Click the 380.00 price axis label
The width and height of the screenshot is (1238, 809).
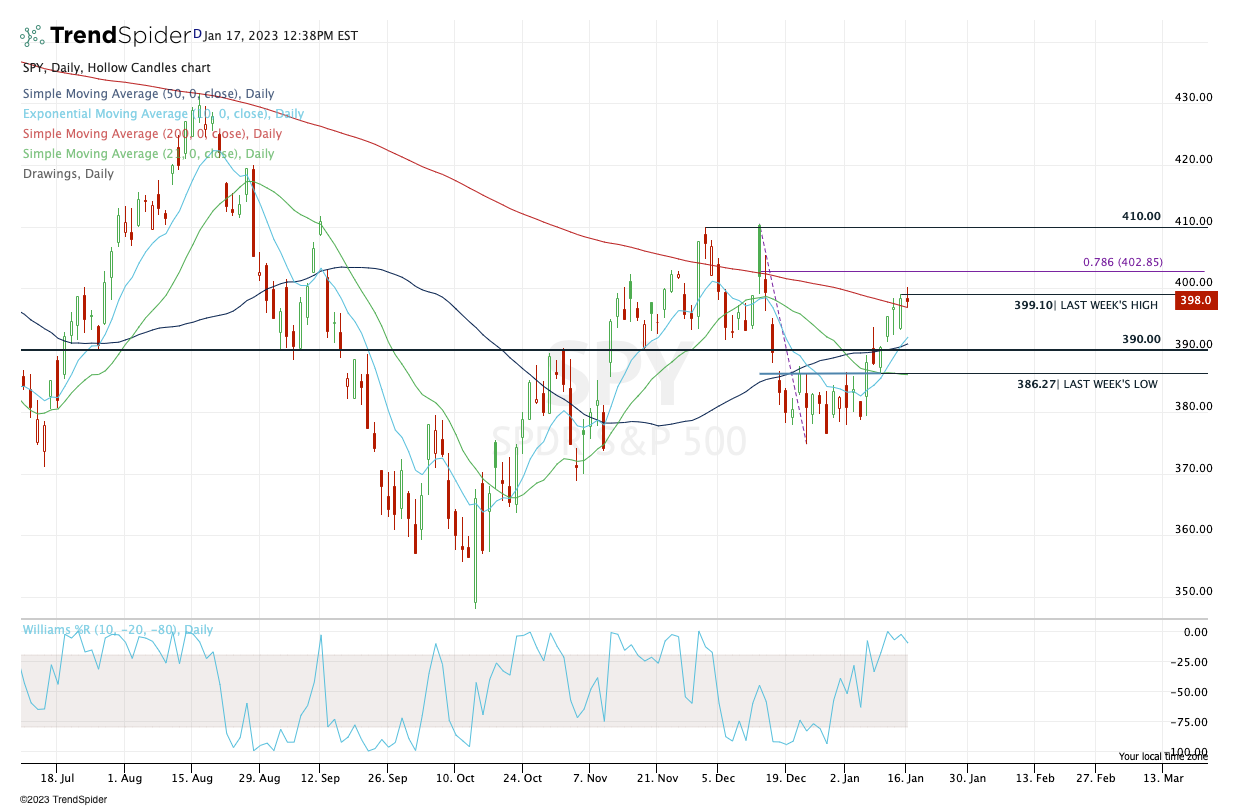click(1194, 406)
